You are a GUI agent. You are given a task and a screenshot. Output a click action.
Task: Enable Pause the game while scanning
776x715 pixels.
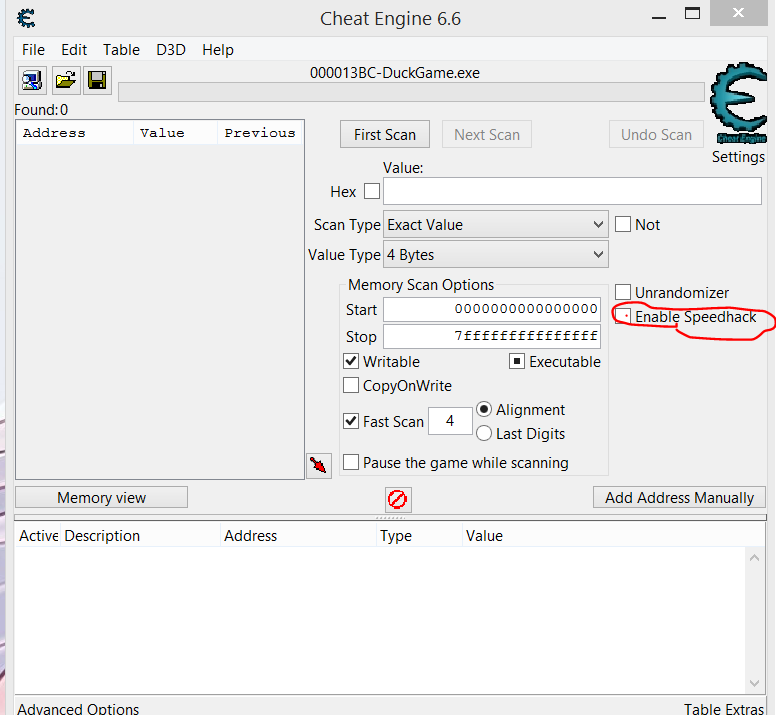351,462
